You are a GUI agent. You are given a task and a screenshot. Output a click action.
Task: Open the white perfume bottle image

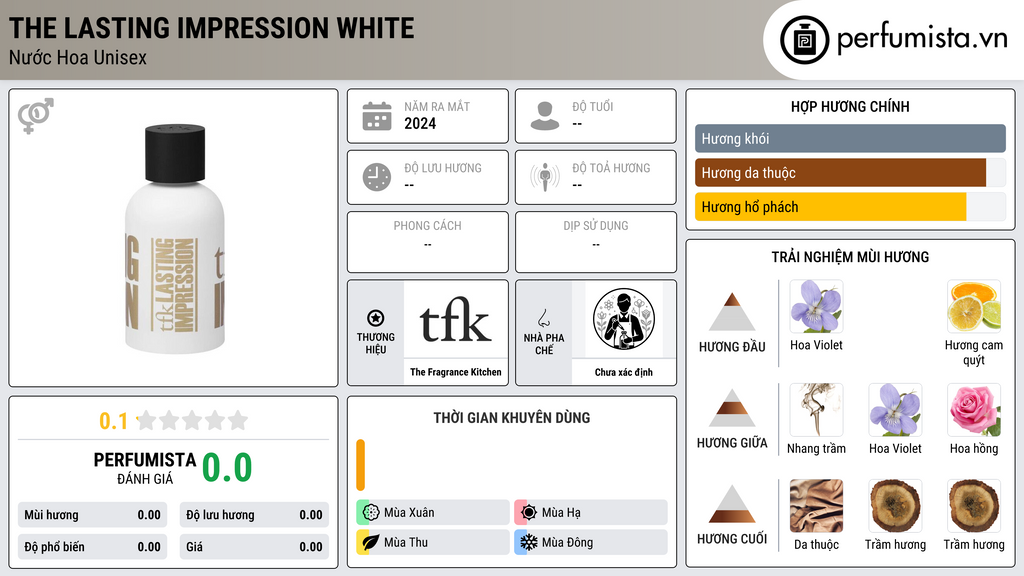point(175,239)
